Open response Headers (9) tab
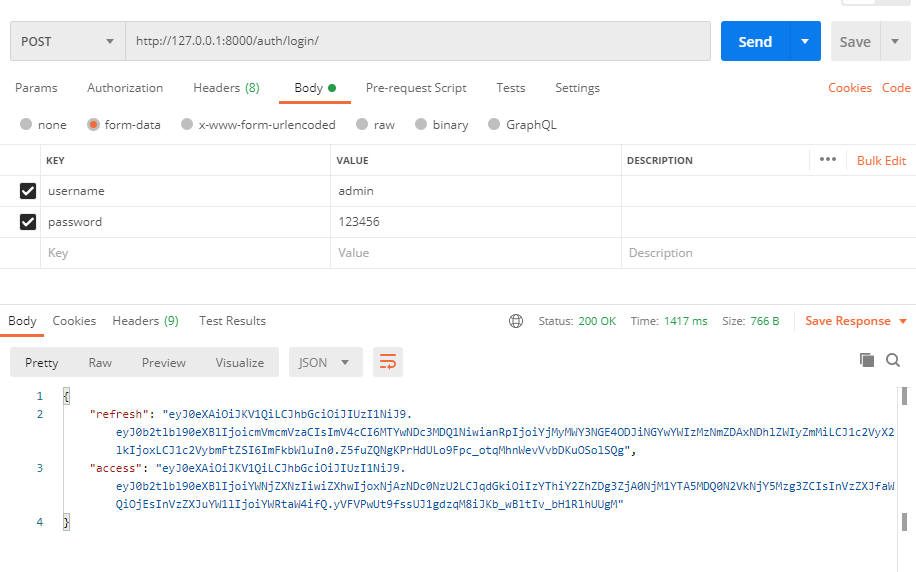This screenshot has width=916, height=572. (x=145, y=321)
